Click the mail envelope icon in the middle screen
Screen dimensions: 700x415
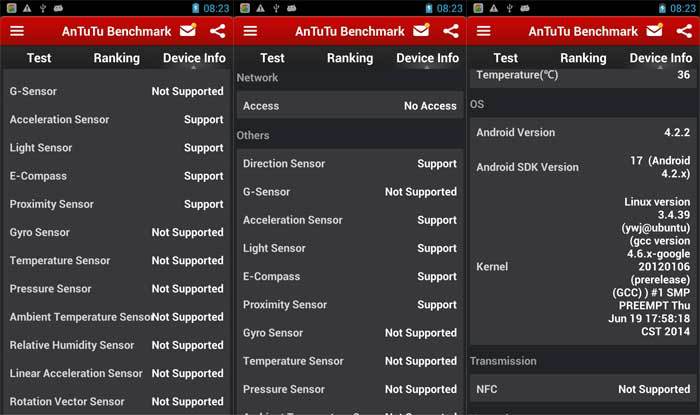coord(422,30)
